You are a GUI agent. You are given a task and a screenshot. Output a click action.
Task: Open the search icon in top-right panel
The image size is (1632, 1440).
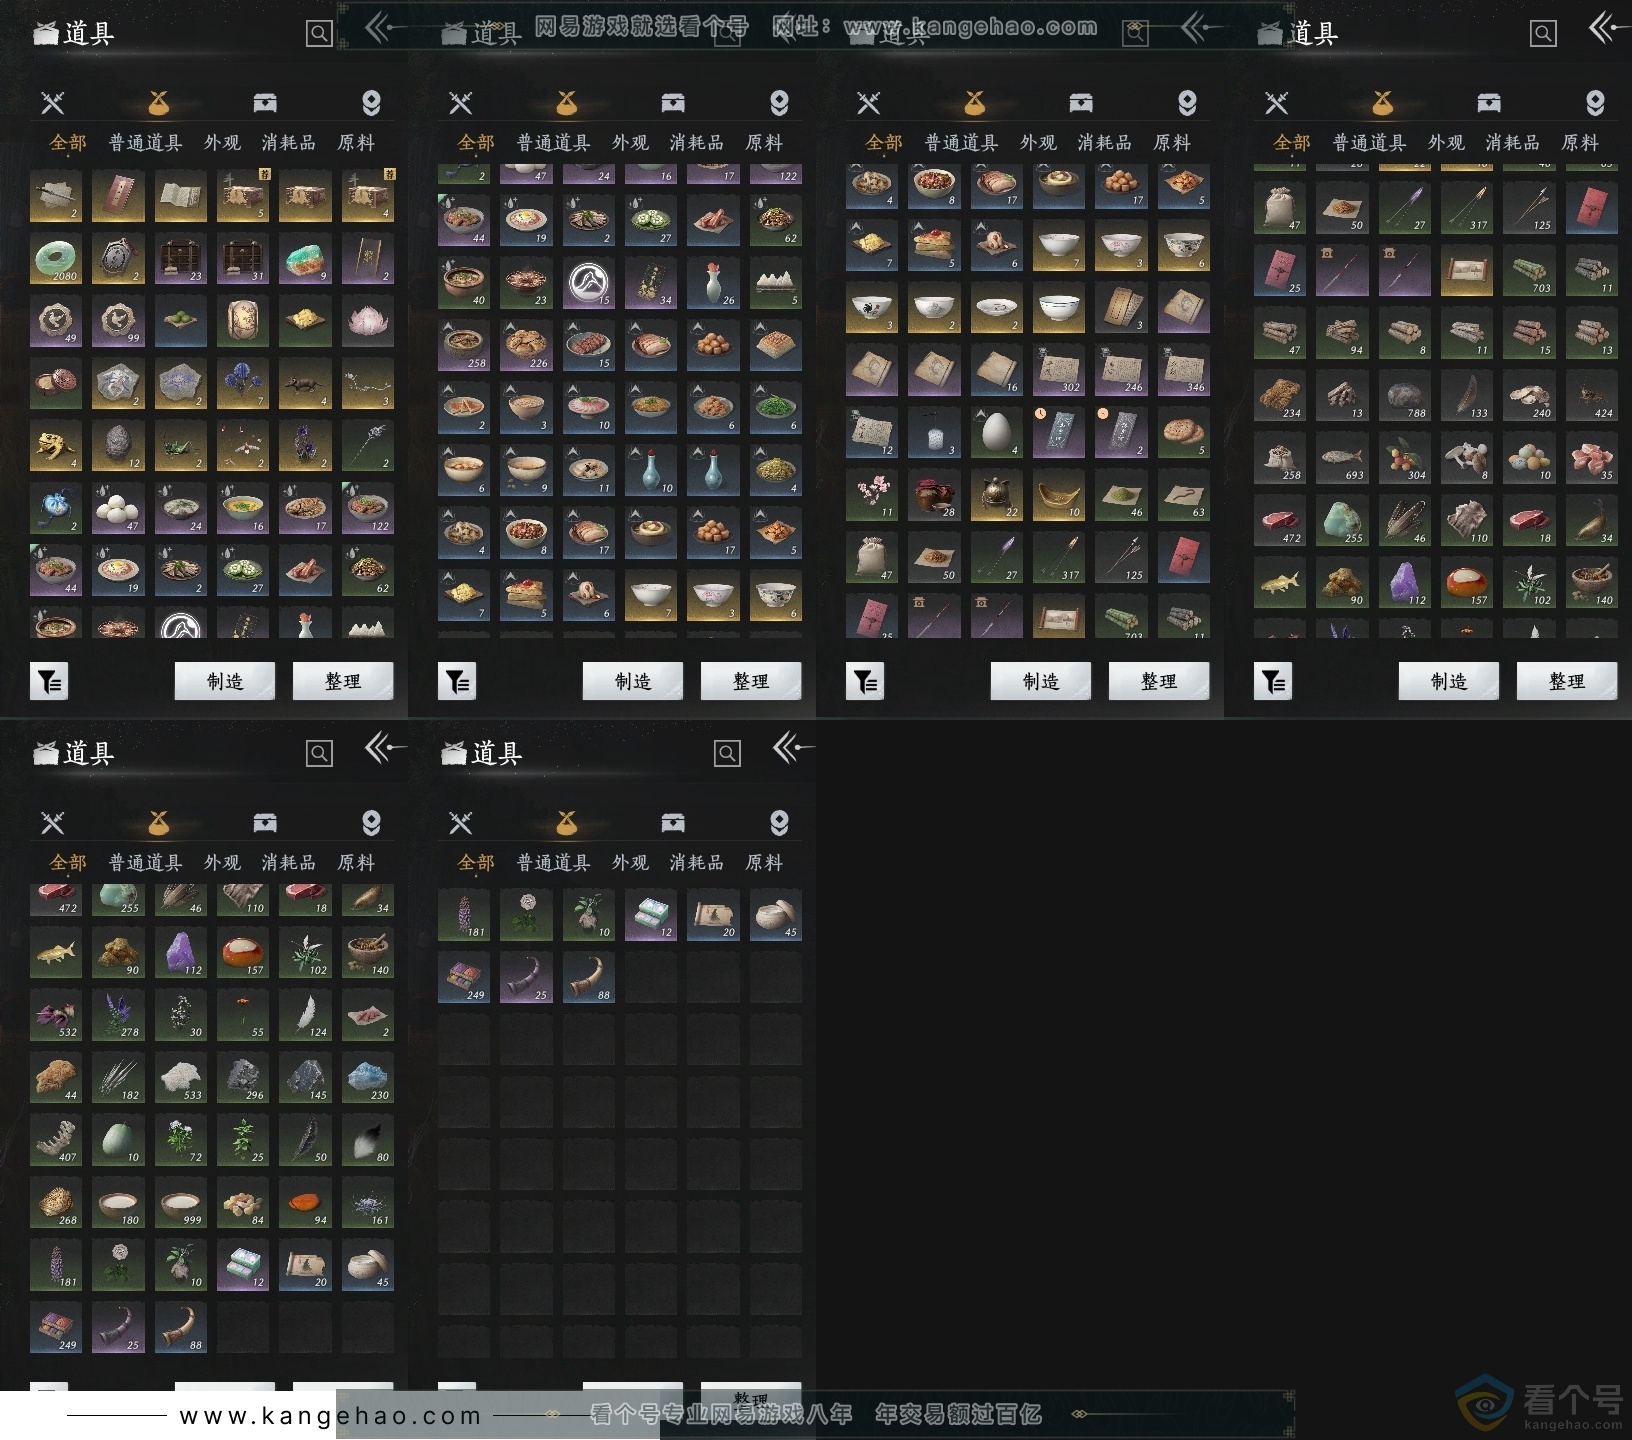pyautogui.click(x=1543, y=34)
